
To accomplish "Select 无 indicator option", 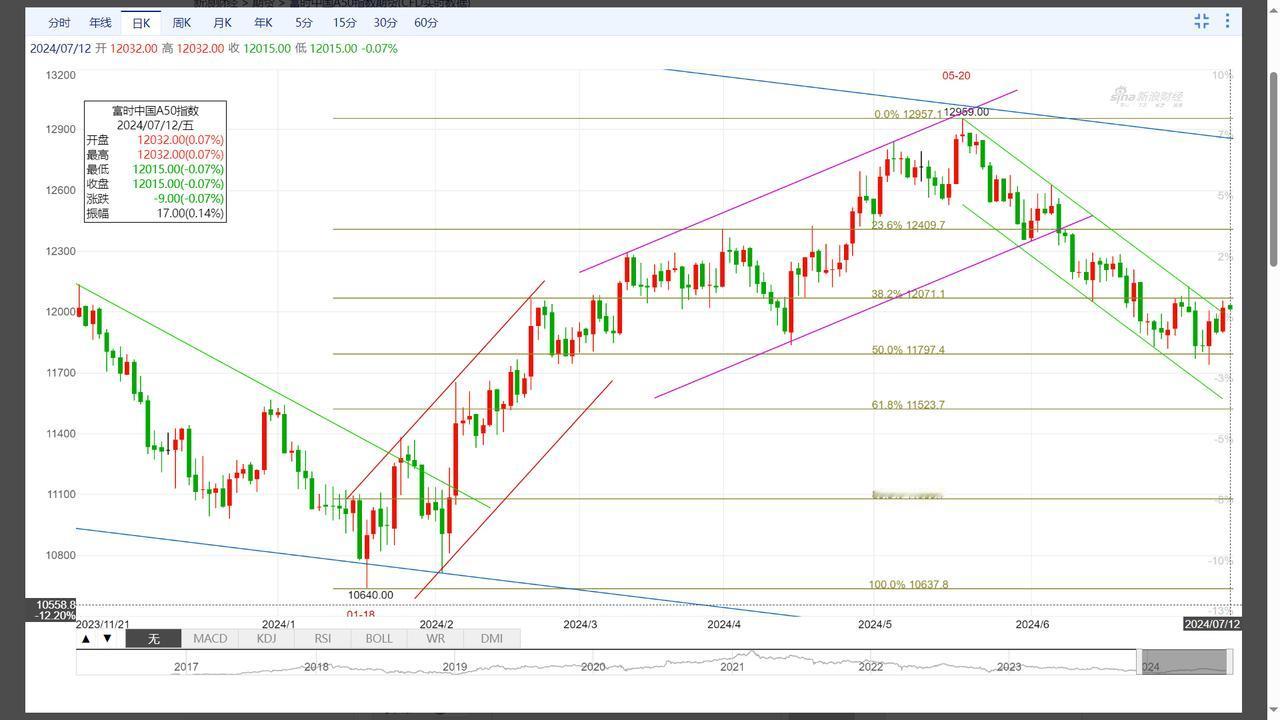I will click(x=153, y=638).
